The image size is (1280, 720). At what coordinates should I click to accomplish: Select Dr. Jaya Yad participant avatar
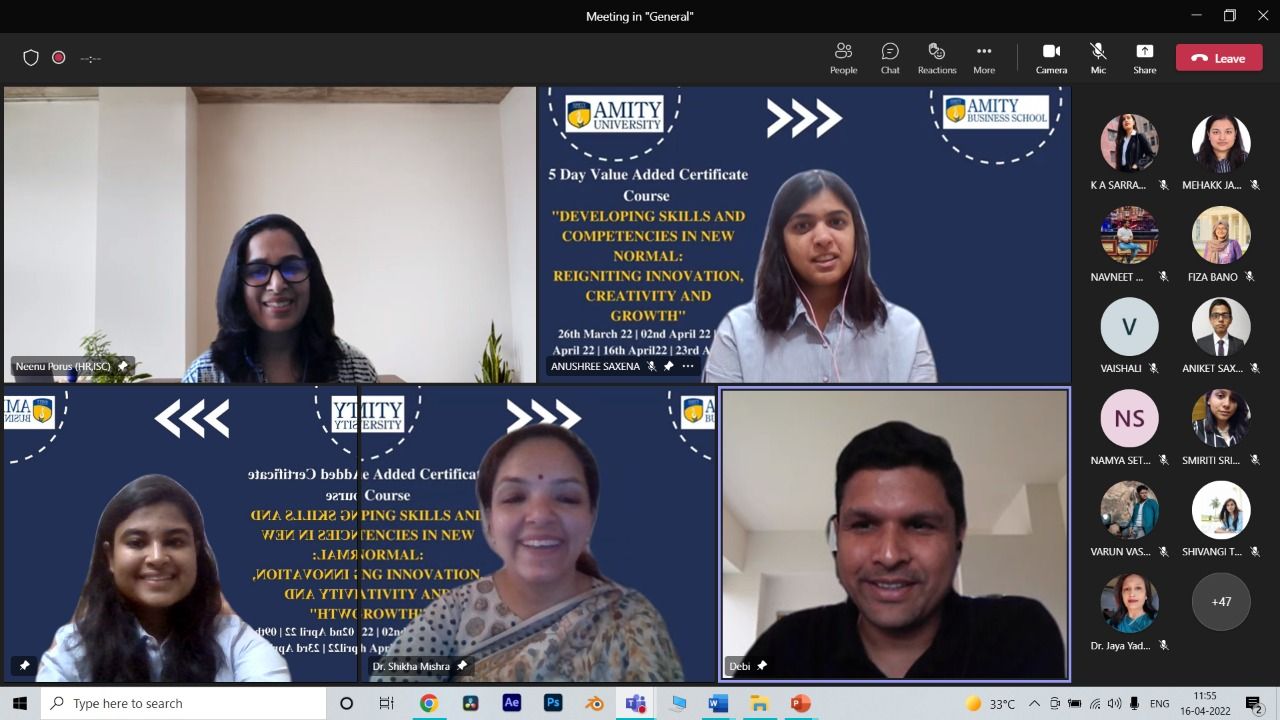click(x=1129, y=603)
